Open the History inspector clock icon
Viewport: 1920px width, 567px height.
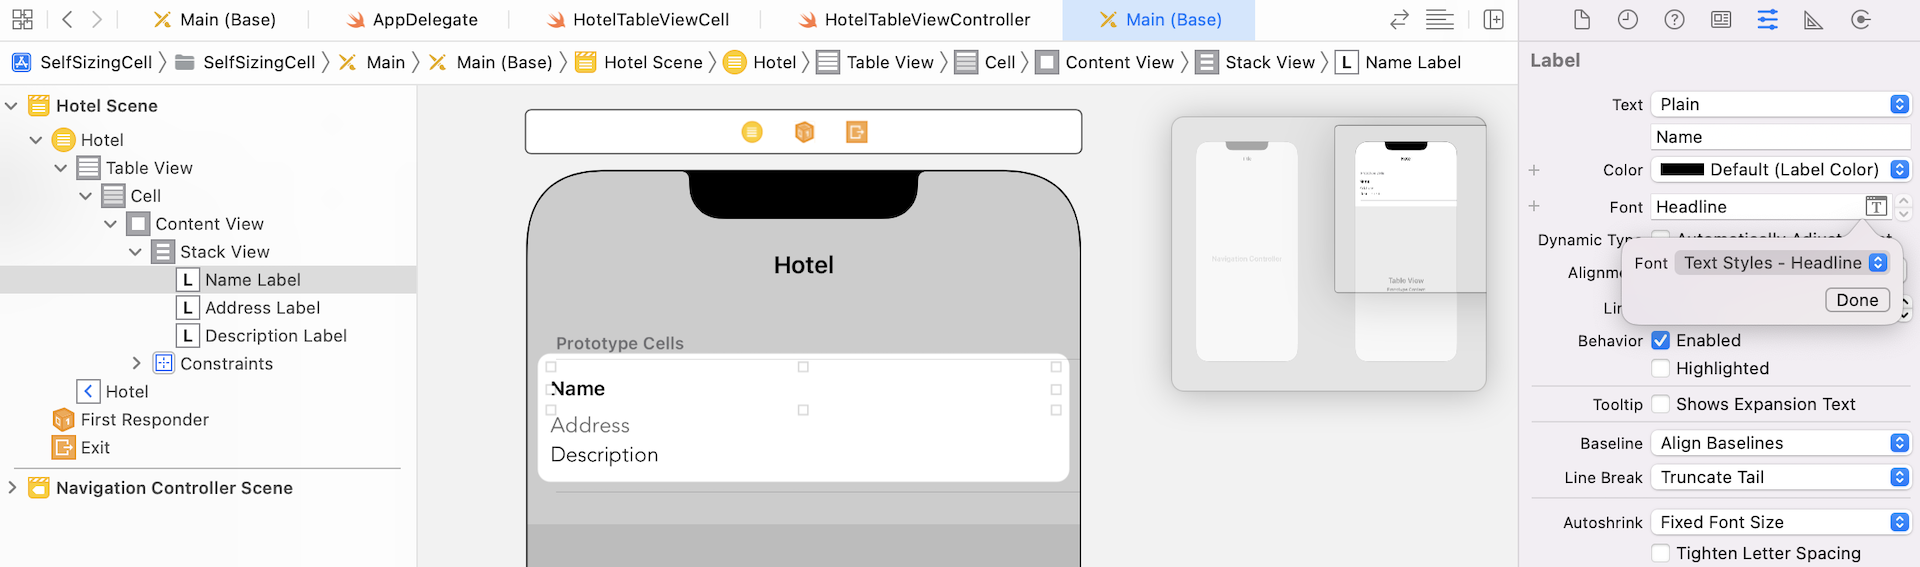1628,20
